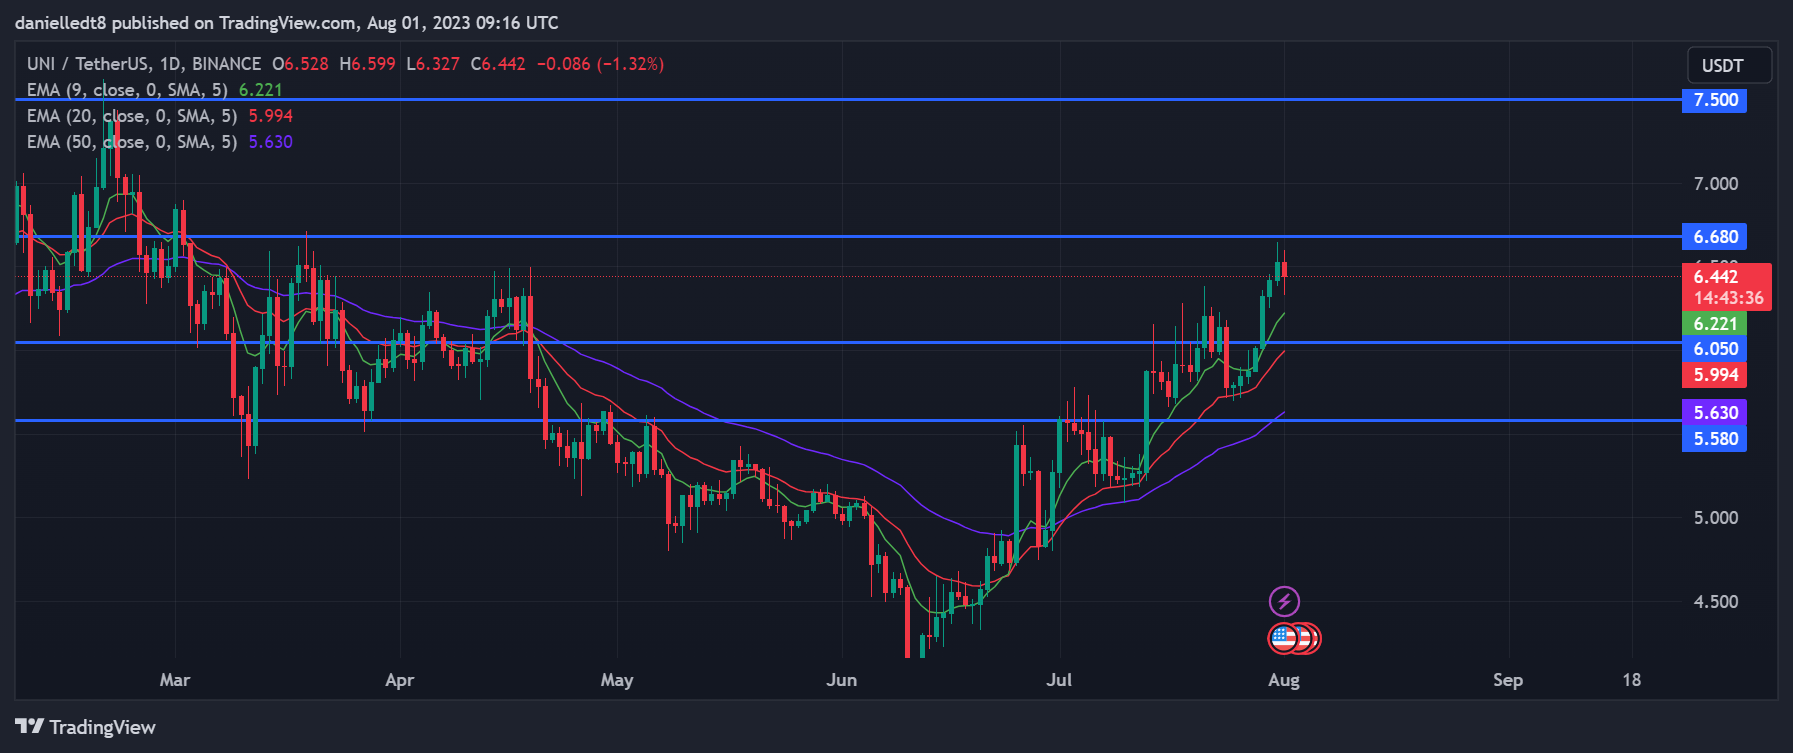Click the close price C6.442 value

tap(498, 64)
